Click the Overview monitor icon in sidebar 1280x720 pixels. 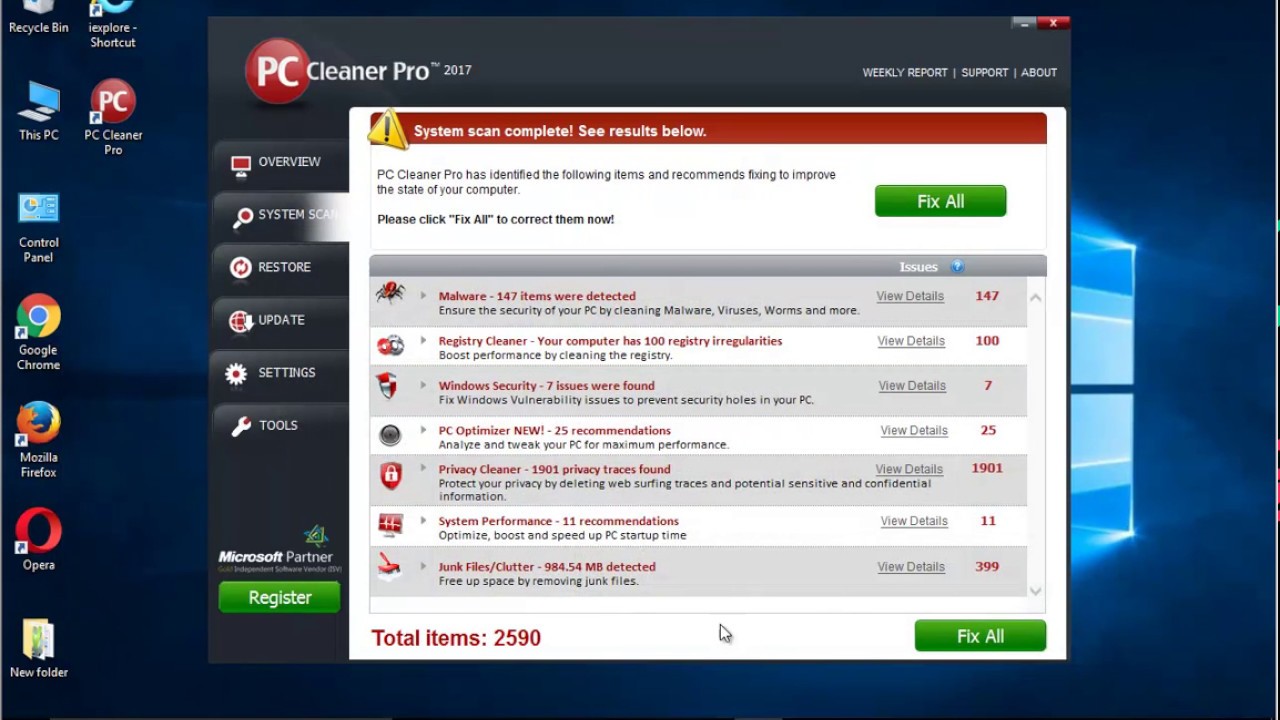240,166
